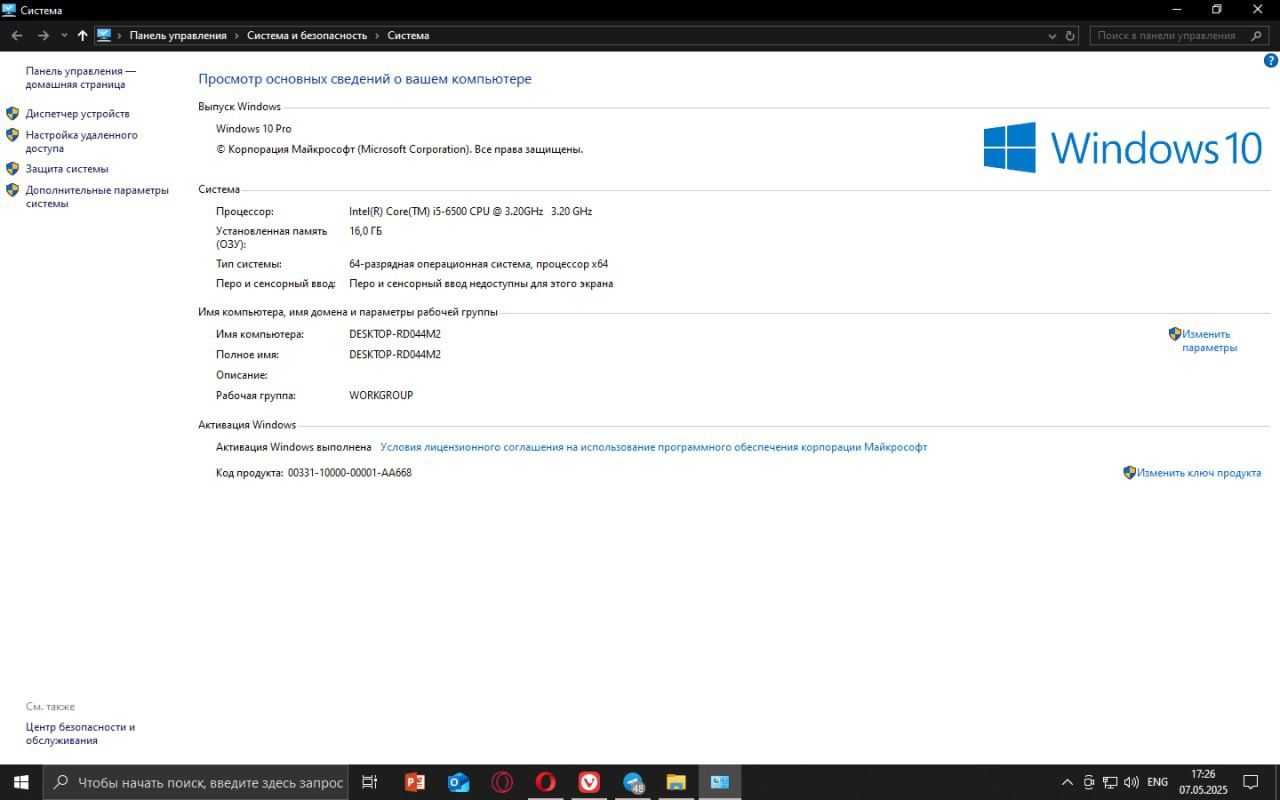The width and height of the screenshot is (1280, 800).
Task: Open the Windows Start menu
Action: pyautogui.click(x=20, y=782)
